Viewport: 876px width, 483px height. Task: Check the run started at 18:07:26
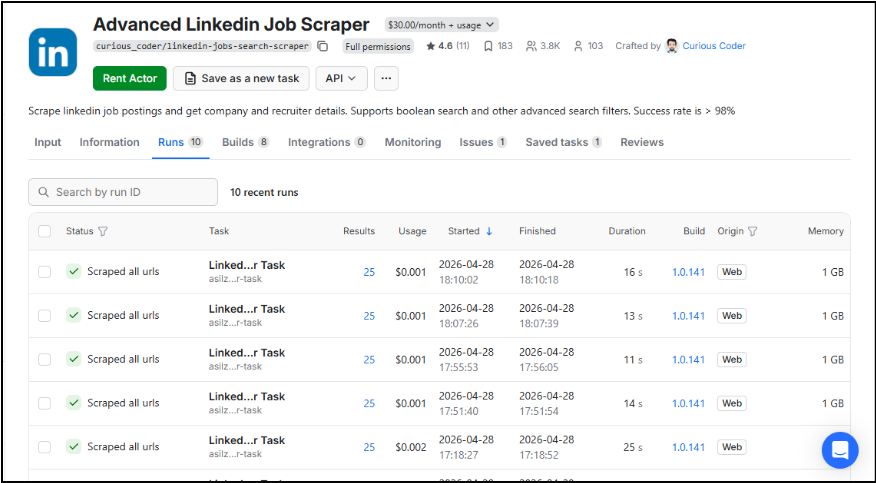pos(44,315)
